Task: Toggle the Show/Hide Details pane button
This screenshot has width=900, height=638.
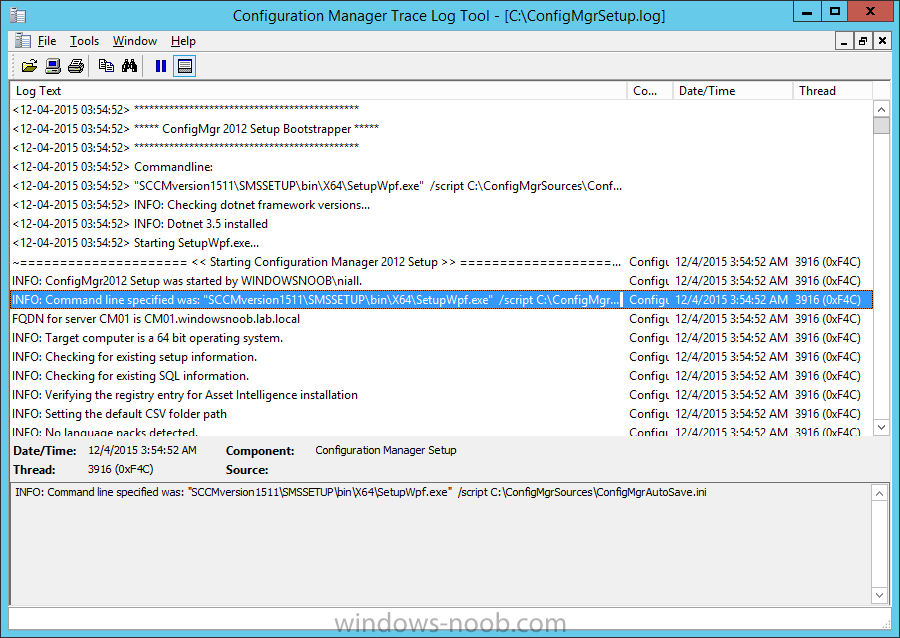Action: [x=185, y=66]
